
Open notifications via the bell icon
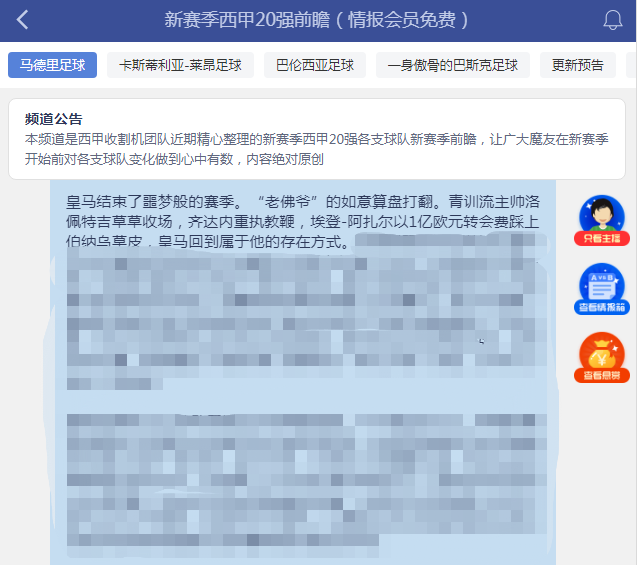tap(612, 20)
